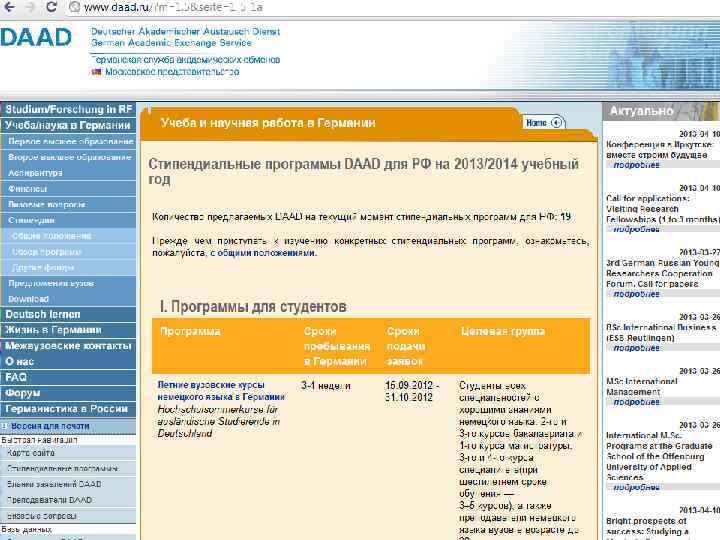Click the DAAD logo
Viewport: 720px width, 540px height.
point(36,37)
